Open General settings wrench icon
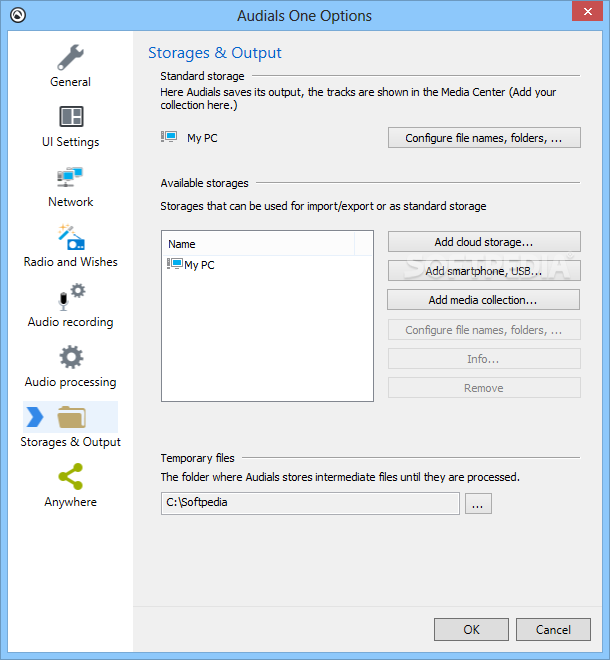Image resolution: width=610 pixels, height=660 pixels. pos(71,57)
